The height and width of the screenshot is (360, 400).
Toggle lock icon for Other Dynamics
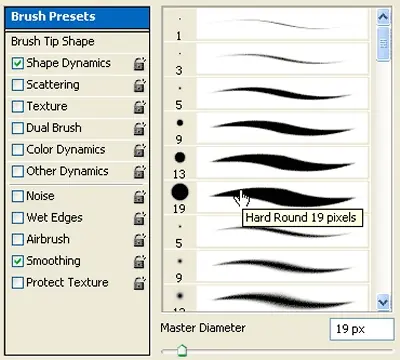tap(140, 172)
